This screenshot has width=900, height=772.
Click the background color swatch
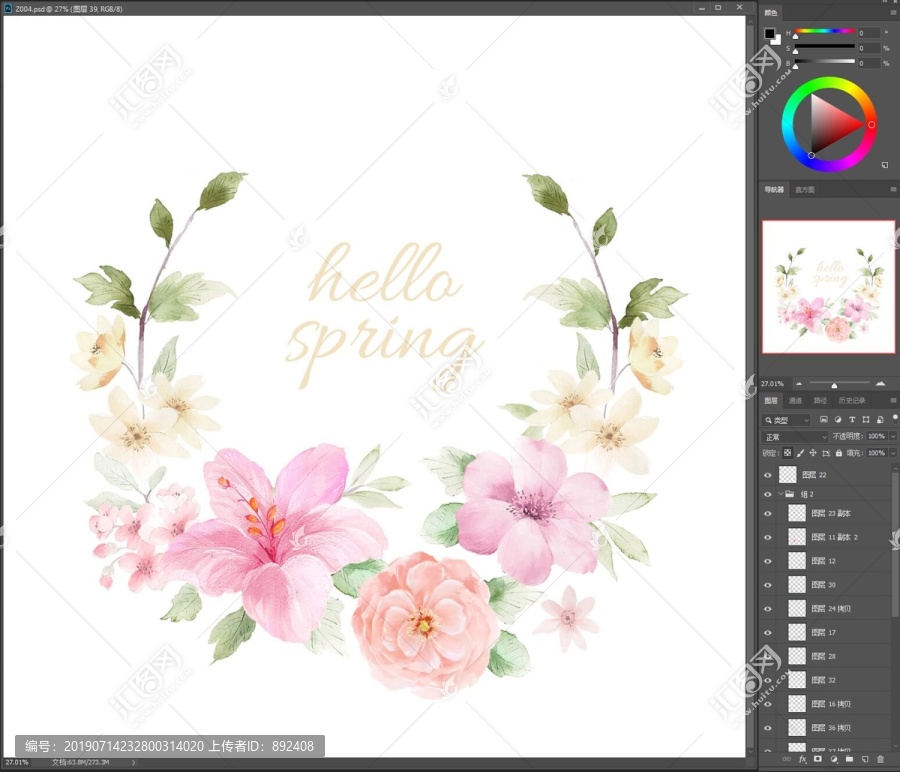[777, 40]
